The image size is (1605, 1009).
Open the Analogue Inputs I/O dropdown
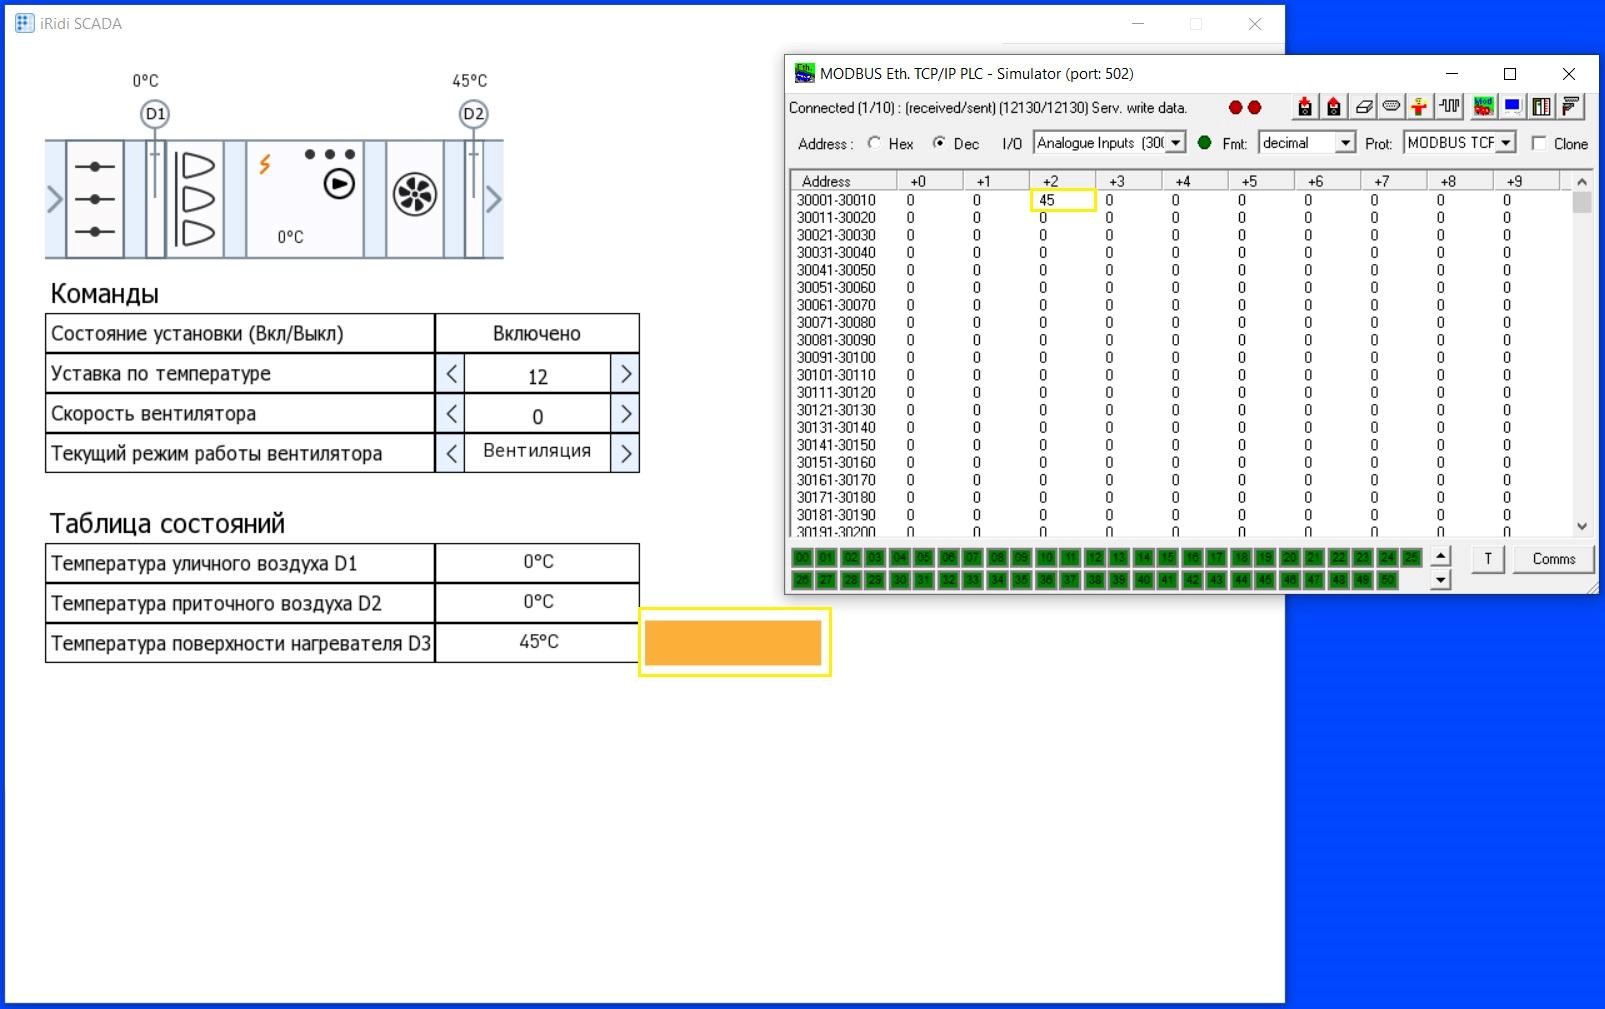1176,143
